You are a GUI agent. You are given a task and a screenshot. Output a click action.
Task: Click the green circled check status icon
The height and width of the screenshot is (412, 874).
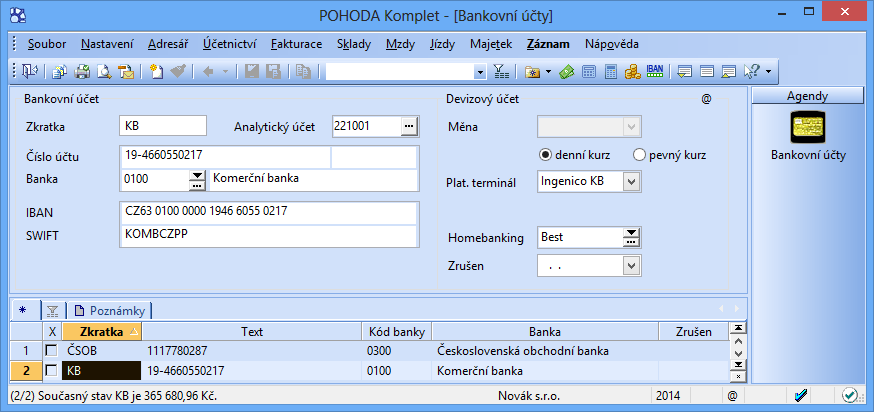point(849,395)
